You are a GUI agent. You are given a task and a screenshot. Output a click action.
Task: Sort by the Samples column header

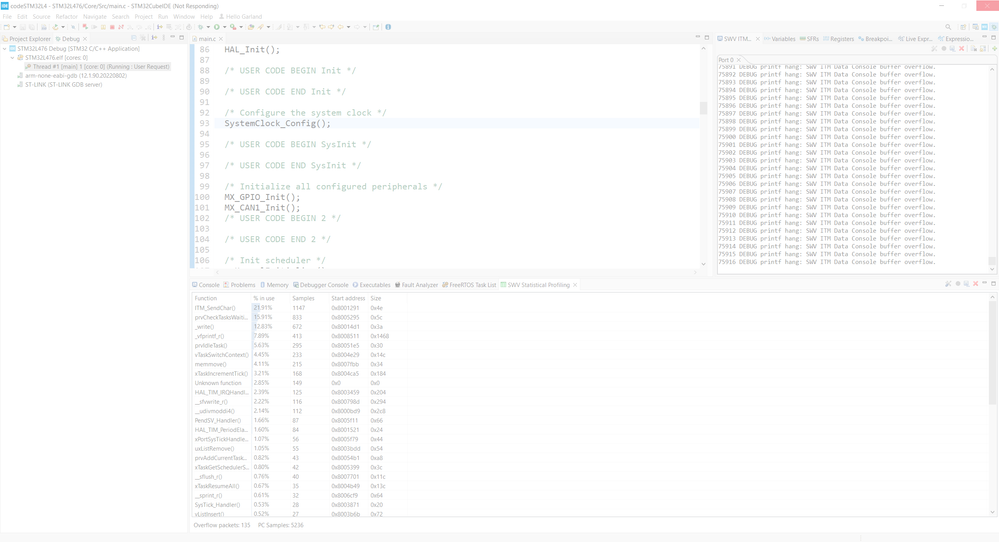pos(303,298)
